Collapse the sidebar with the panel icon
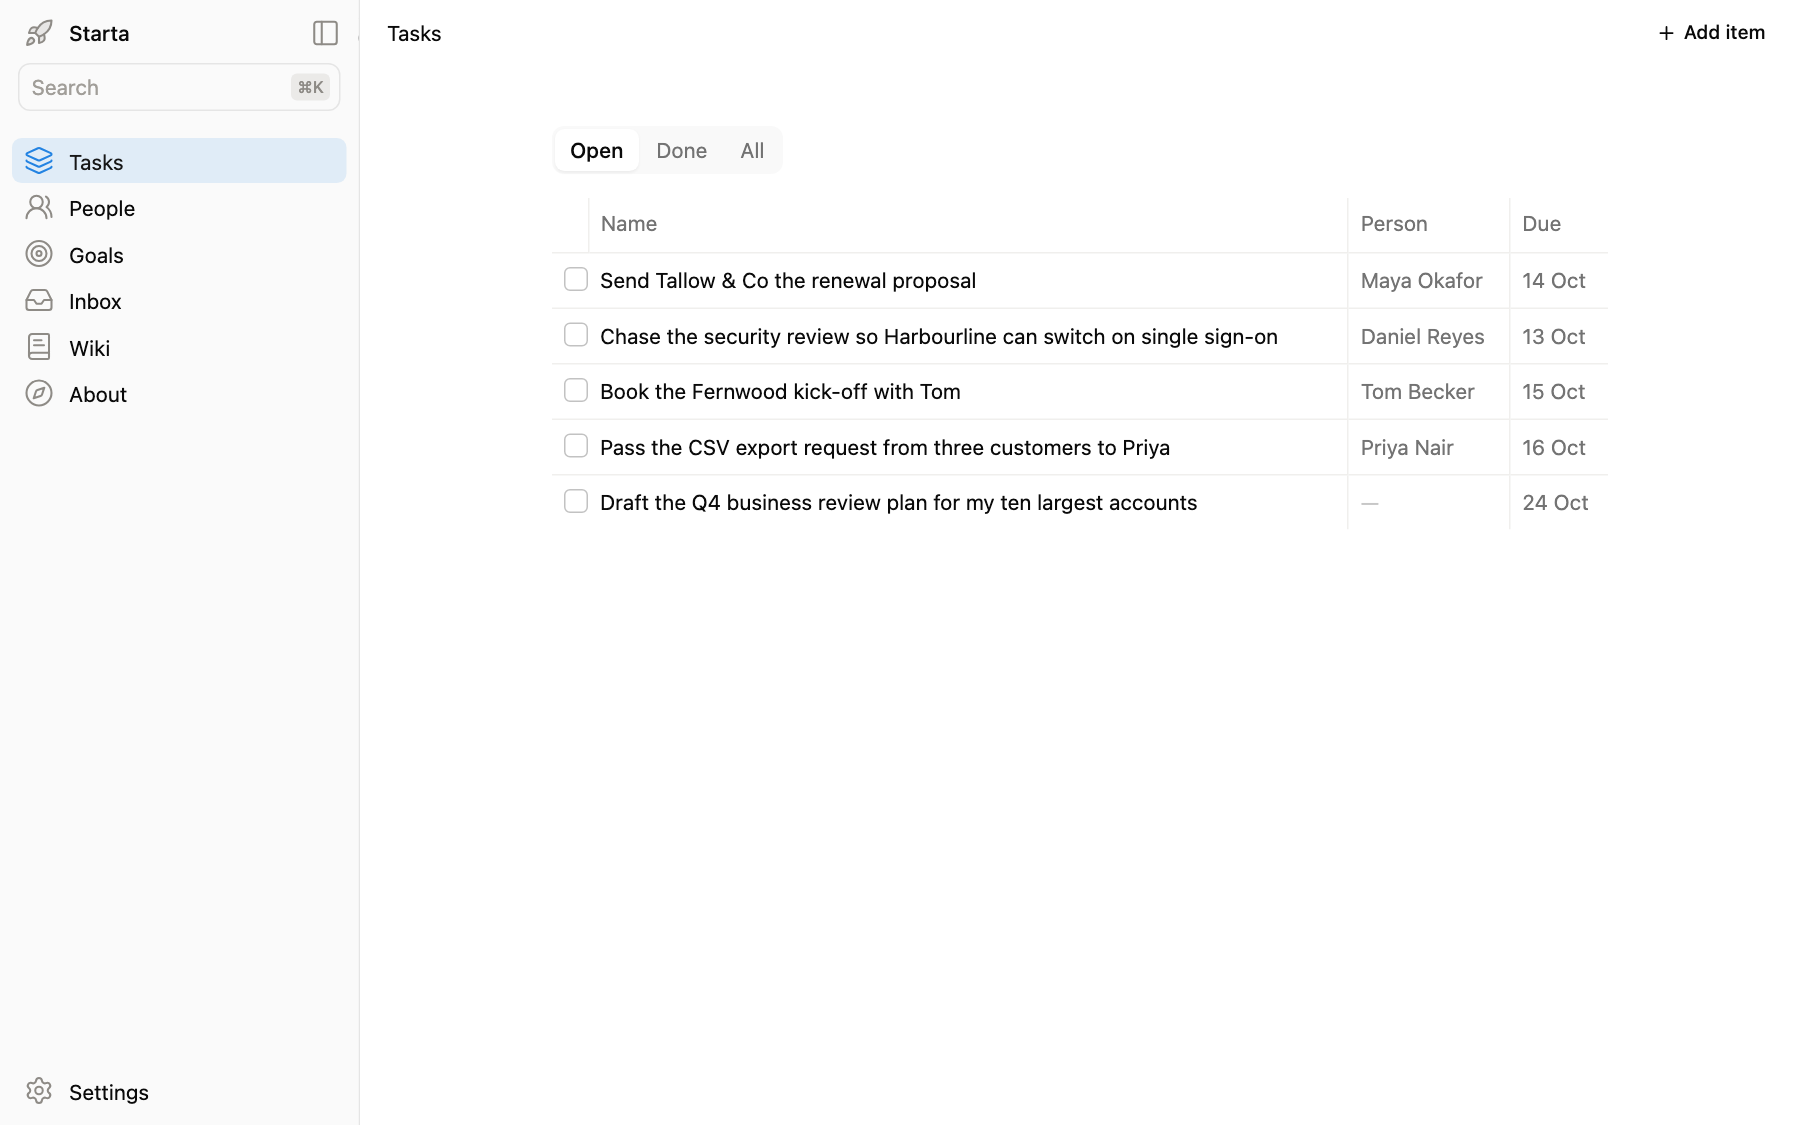1800x1125 pixels. 325,33
